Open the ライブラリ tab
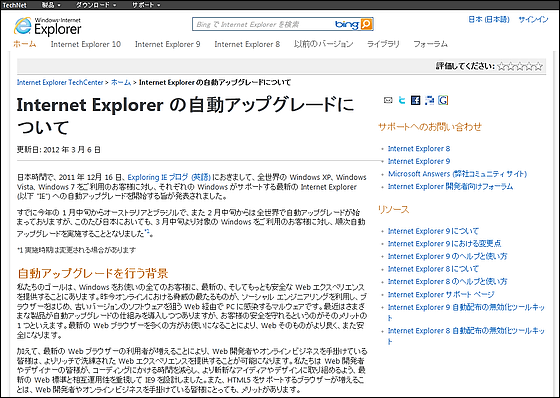The width and height of the screenshot is (560, 398). click(383, 44)
